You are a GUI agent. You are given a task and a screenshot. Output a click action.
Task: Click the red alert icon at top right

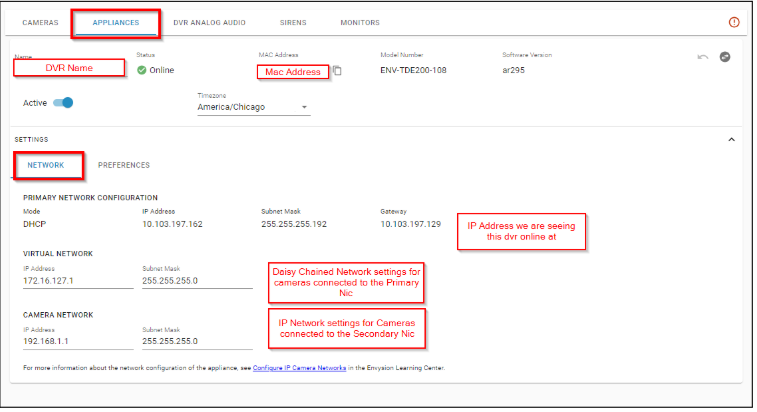[x=735, y=22]
